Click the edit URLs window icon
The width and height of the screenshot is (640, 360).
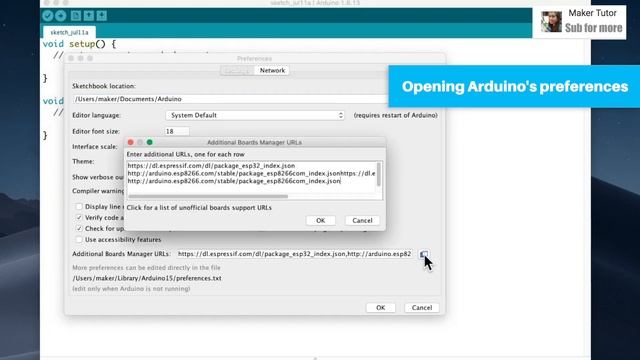coord(424,254)
